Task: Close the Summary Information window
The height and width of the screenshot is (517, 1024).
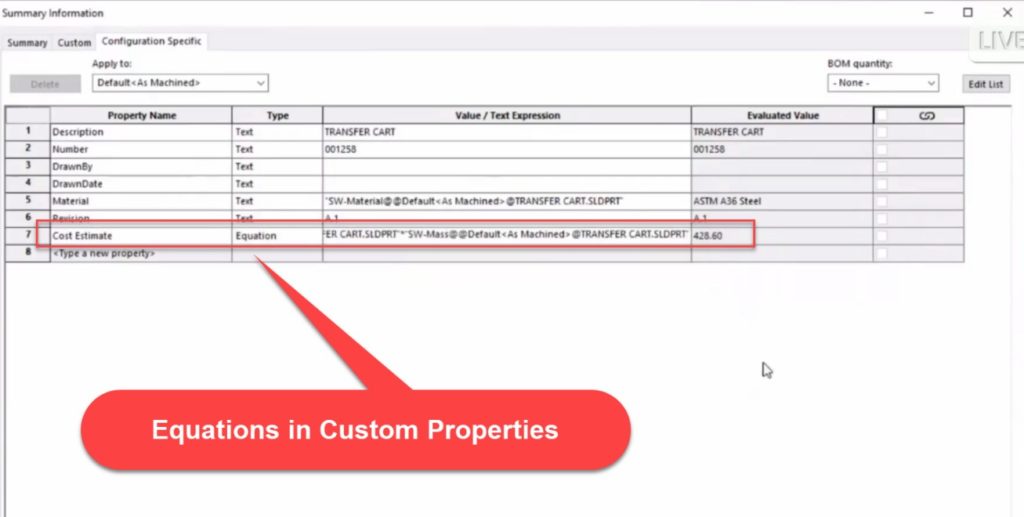Action: (1007, 12)
